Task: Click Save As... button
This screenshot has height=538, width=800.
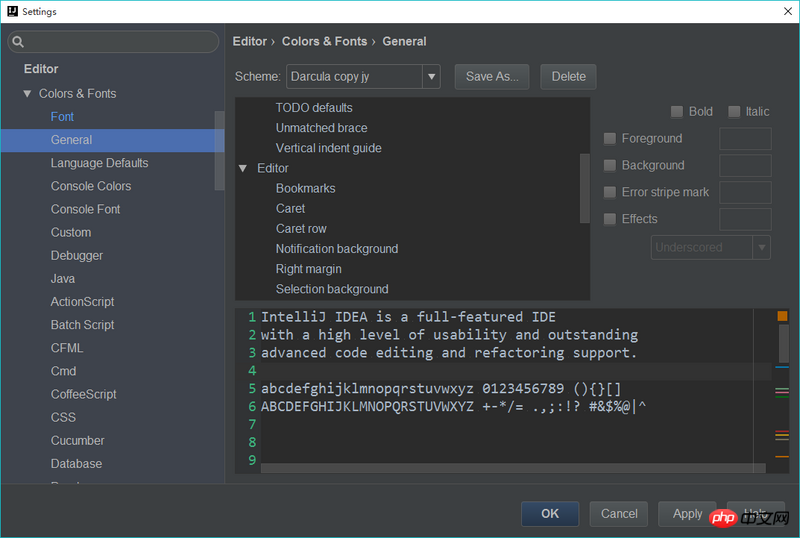Action: 492,77
